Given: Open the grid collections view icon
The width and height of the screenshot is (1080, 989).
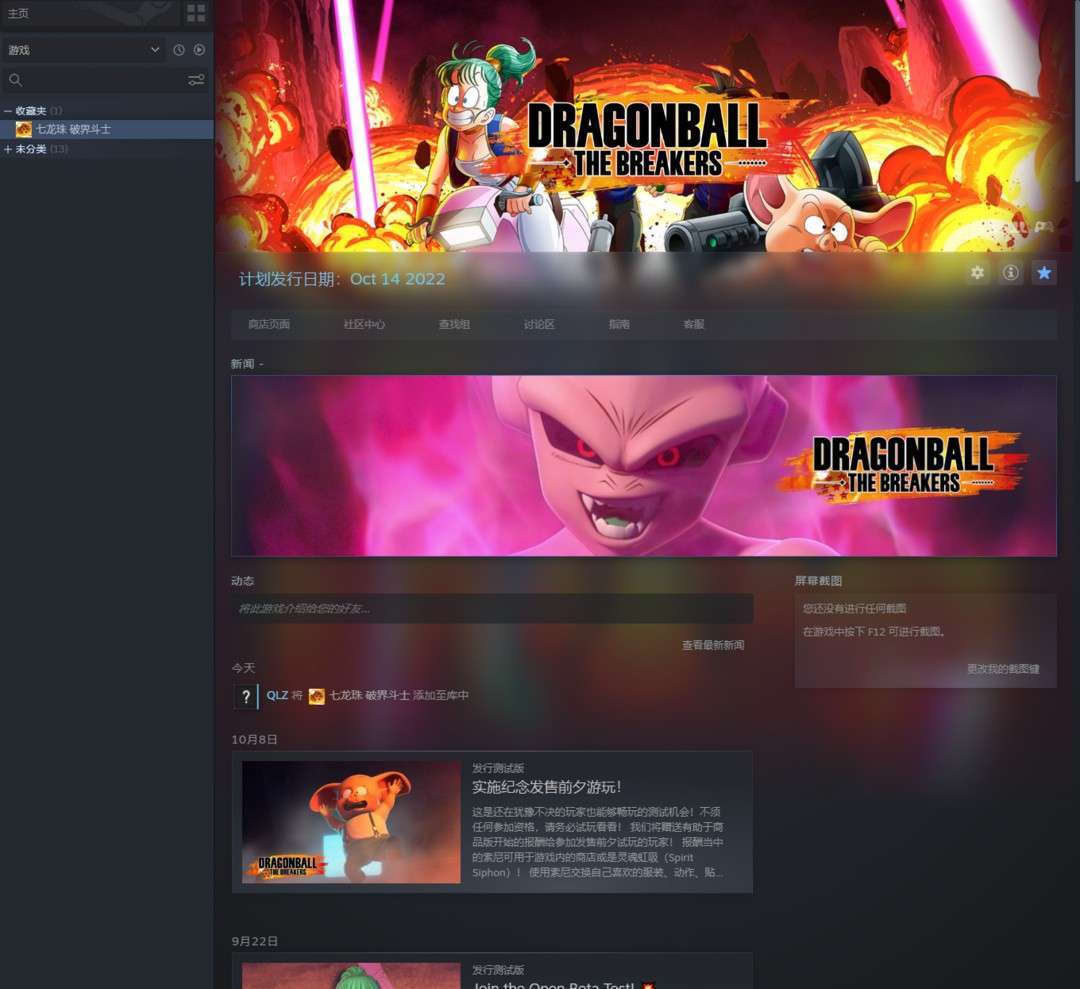Looking at the screenshot, I should [x=196, y=13].
